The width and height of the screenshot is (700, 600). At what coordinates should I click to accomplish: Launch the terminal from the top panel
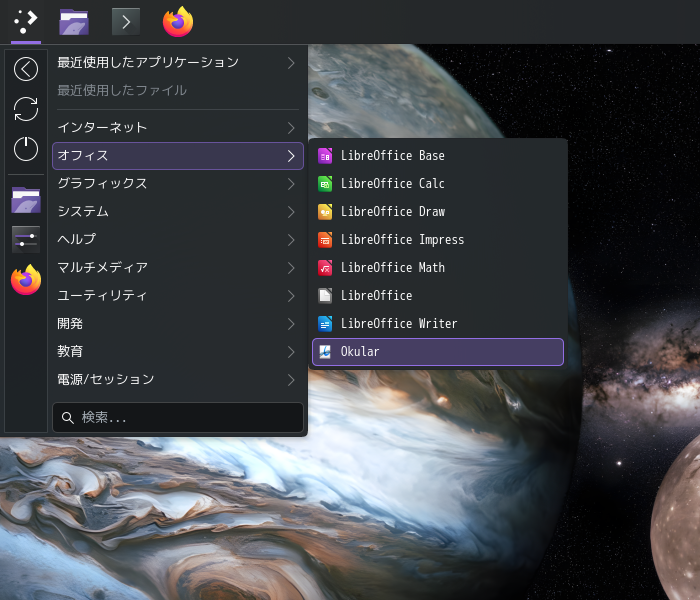[126, 21]
